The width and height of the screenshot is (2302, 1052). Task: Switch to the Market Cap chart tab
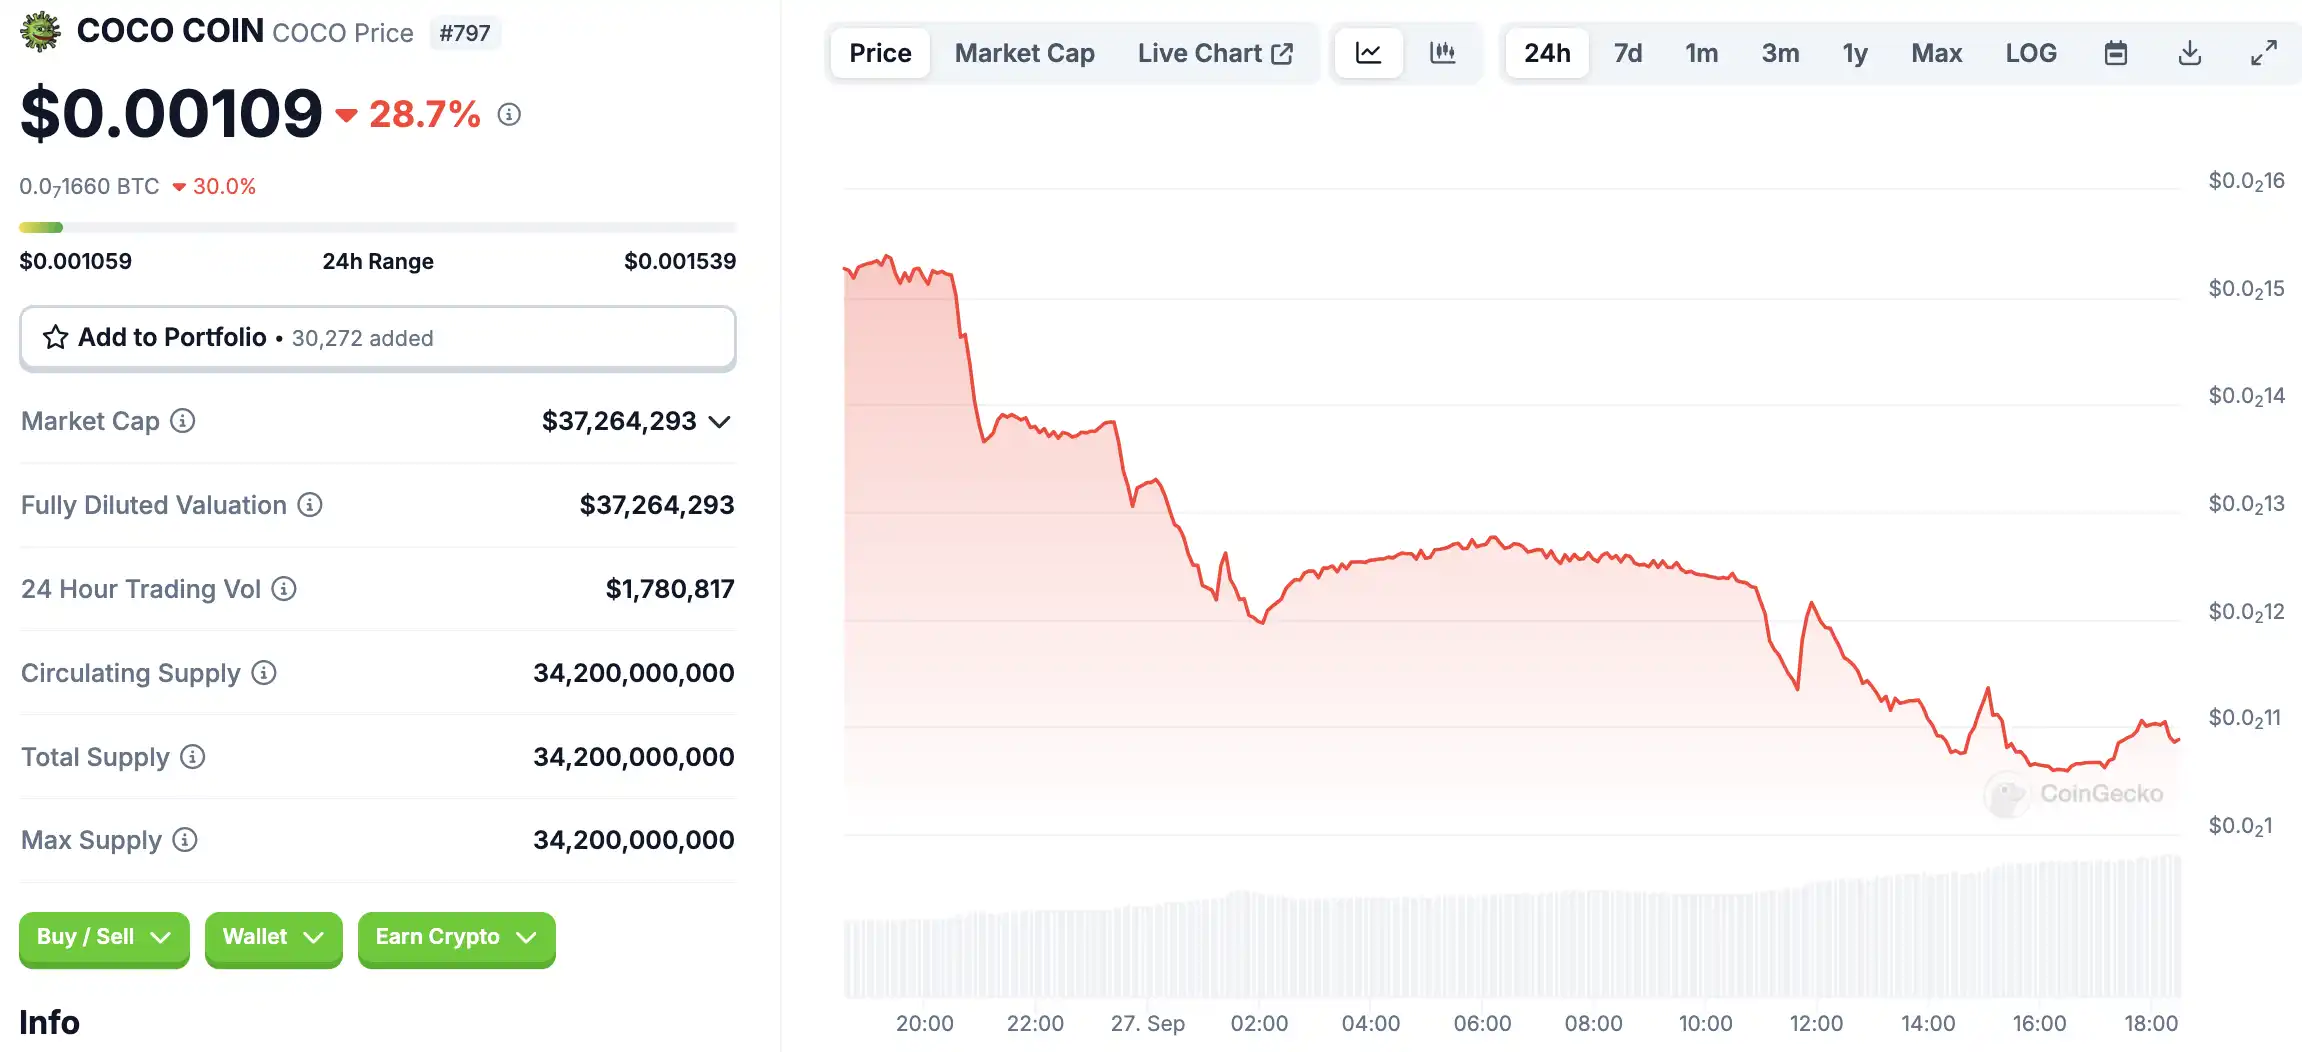coord(1024,53)
